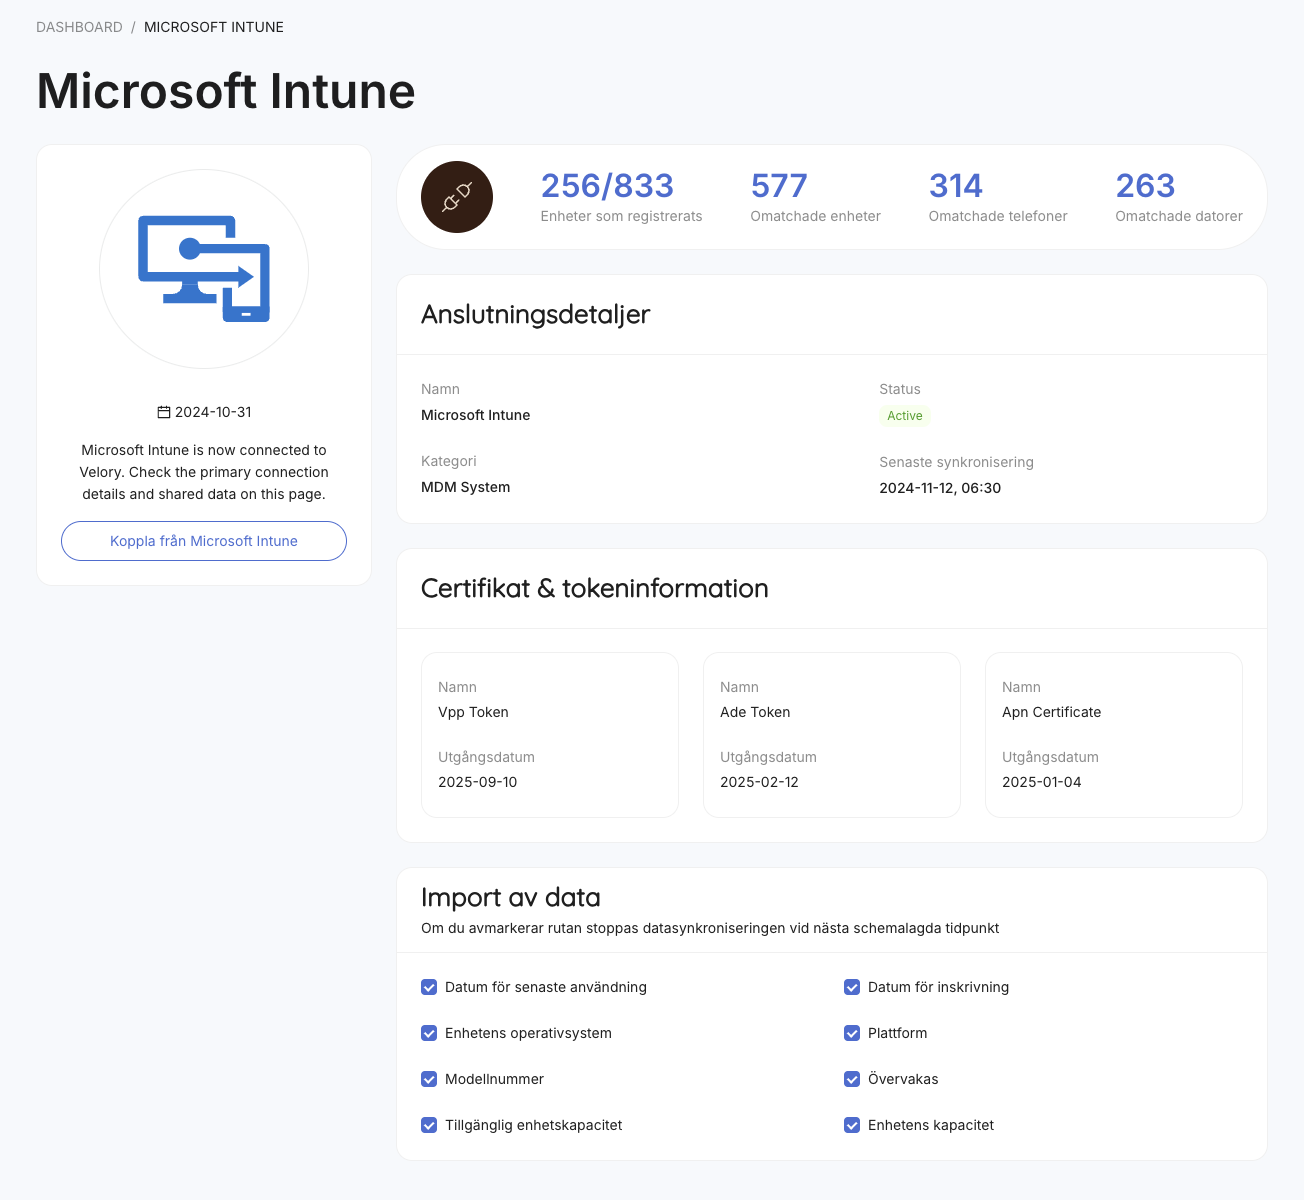Click the connection date 2024-10-31
This screenshot has height=1200, width=1304.
coord(213,412)
